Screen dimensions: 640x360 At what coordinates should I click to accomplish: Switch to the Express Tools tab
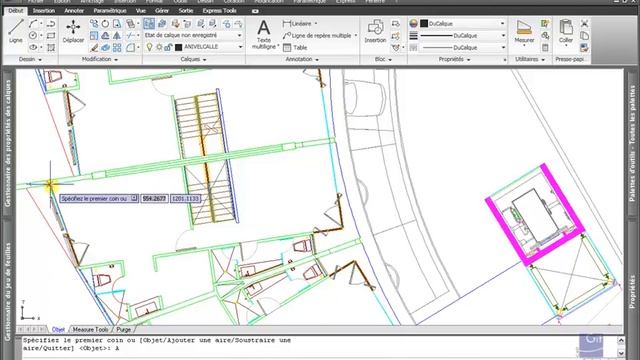point(219,11)
